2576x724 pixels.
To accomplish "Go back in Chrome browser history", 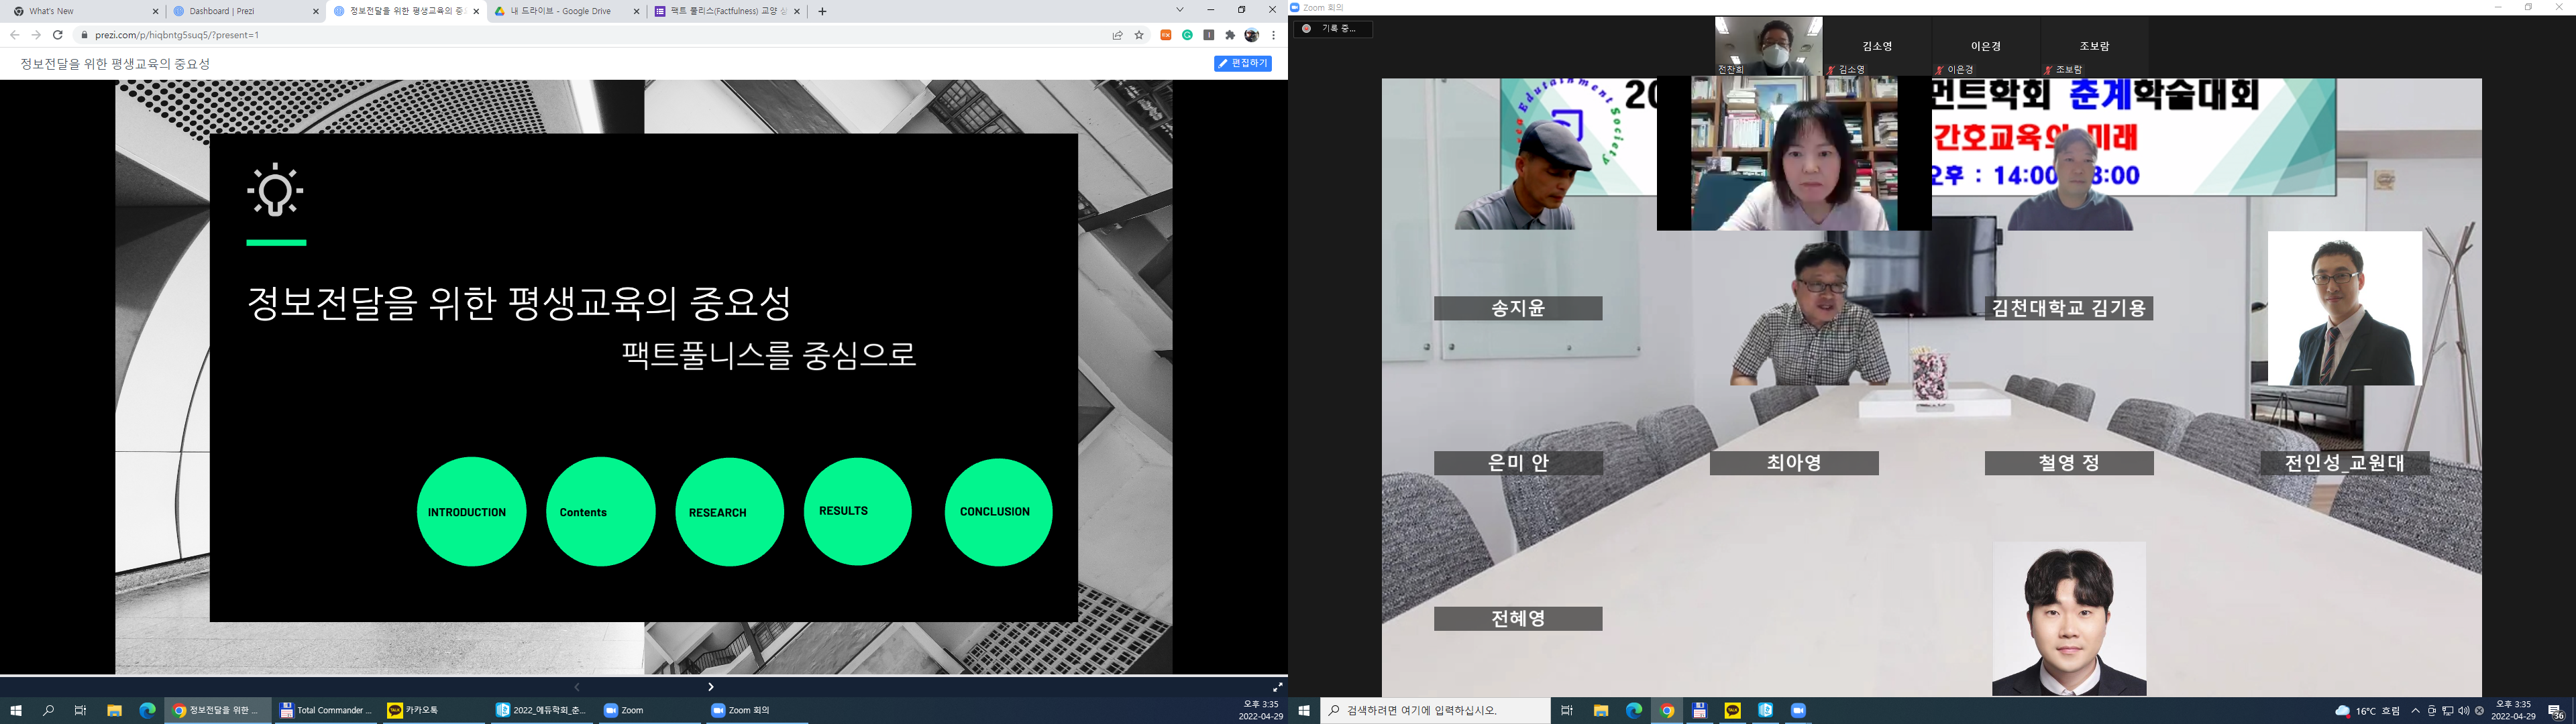I will point(14,35).
